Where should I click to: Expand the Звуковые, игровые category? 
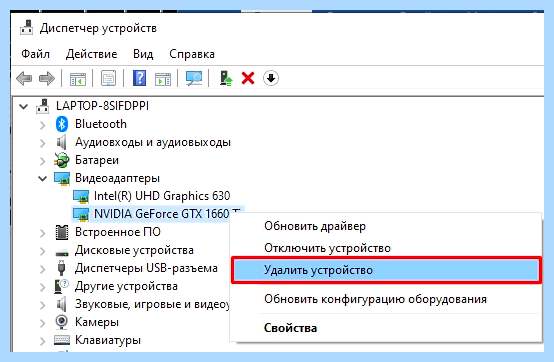click(42, 305)
